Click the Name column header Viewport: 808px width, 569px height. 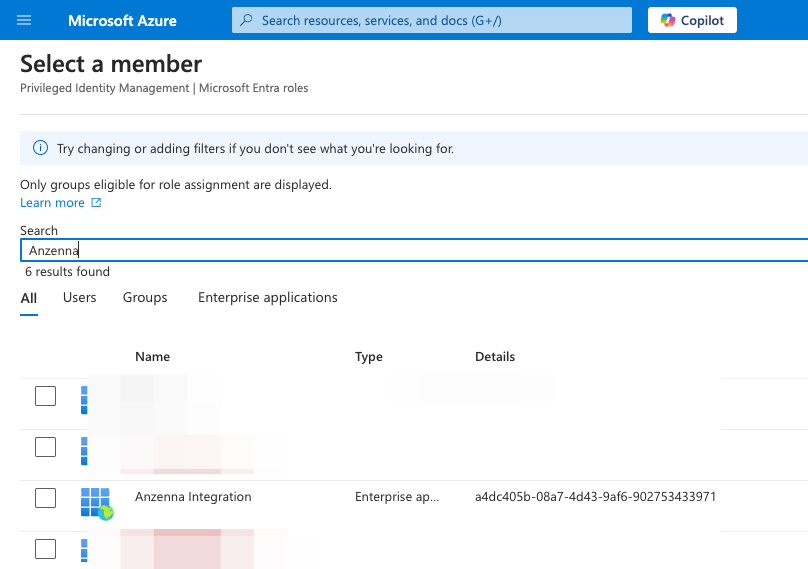pos(152,357)
